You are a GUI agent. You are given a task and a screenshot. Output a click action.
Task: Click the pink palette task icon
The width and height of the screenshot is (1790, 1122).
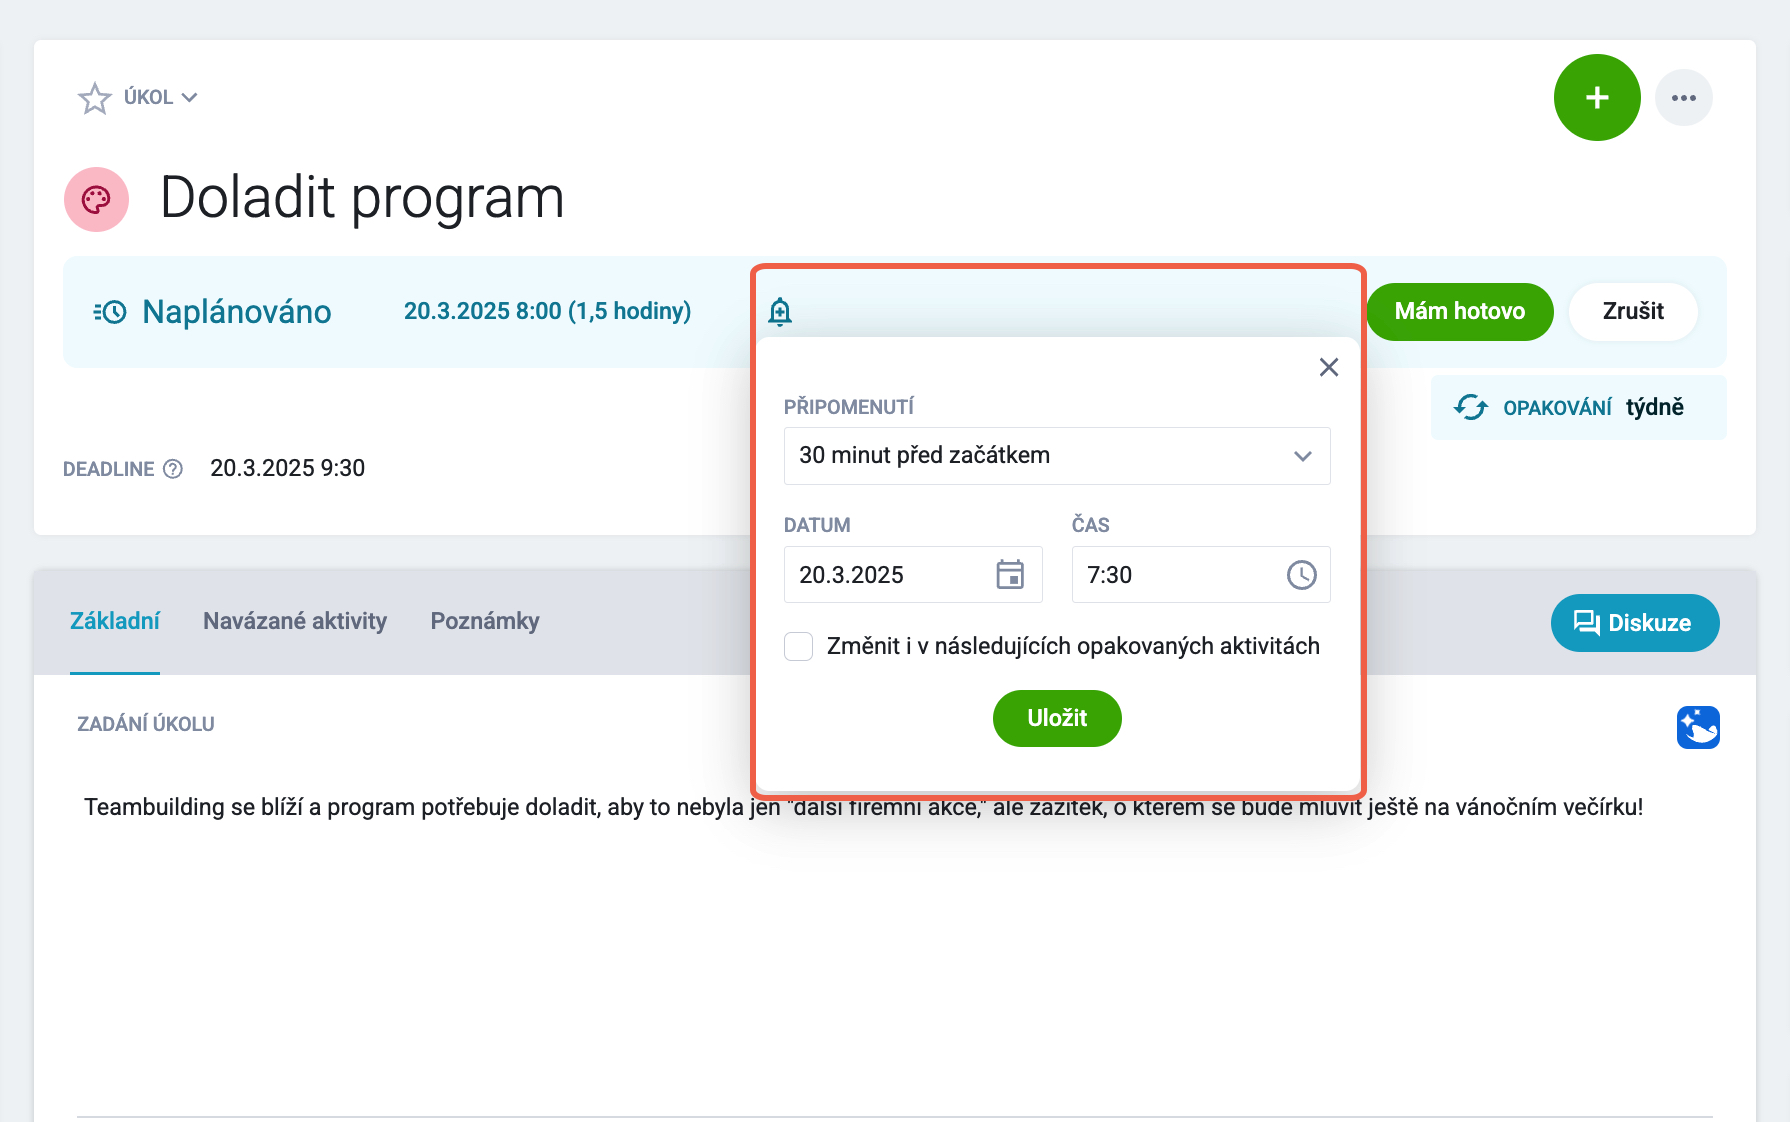pyautogui.click(x=97, y=200)
